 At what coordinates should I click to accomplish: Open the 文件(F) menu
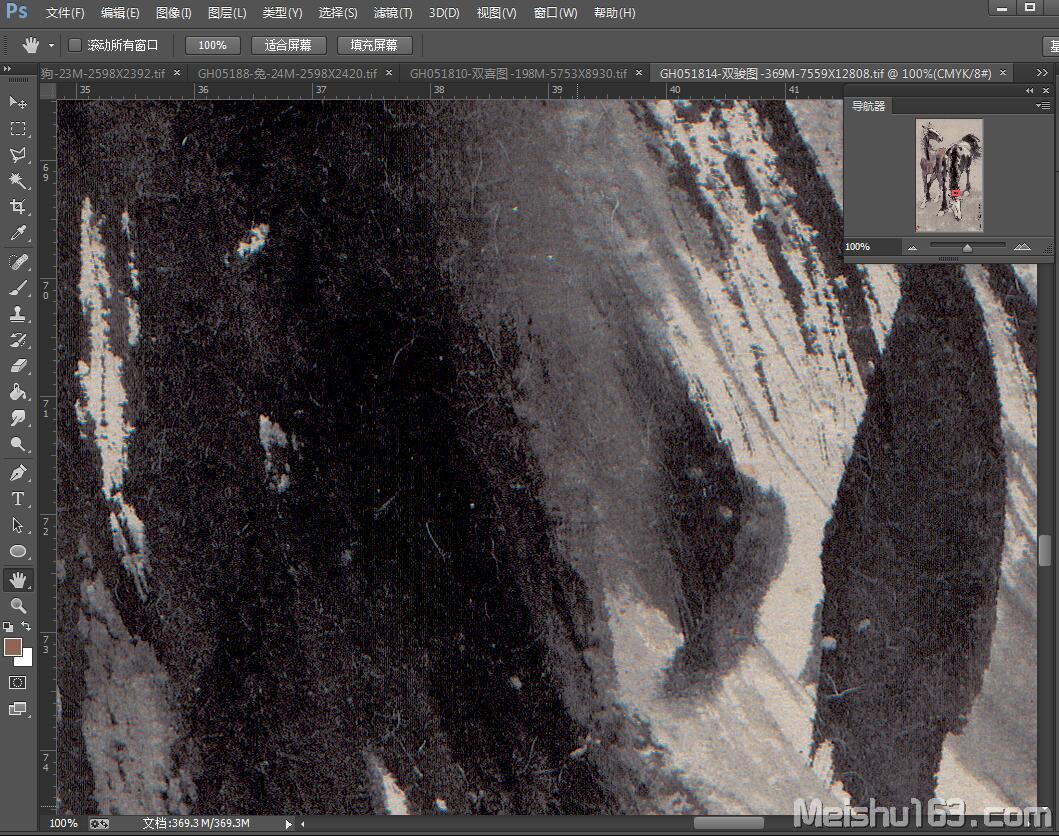65,13
